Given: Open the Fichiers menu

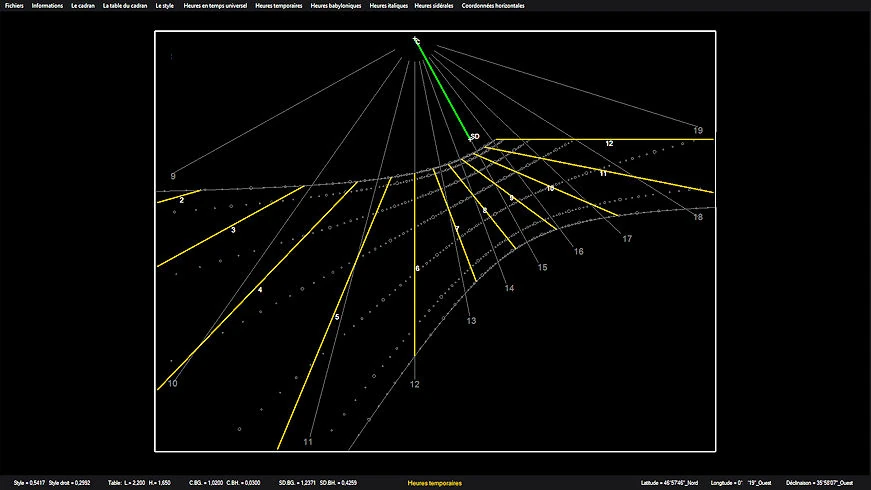Looking at the screenshot, I should (14, 6).
